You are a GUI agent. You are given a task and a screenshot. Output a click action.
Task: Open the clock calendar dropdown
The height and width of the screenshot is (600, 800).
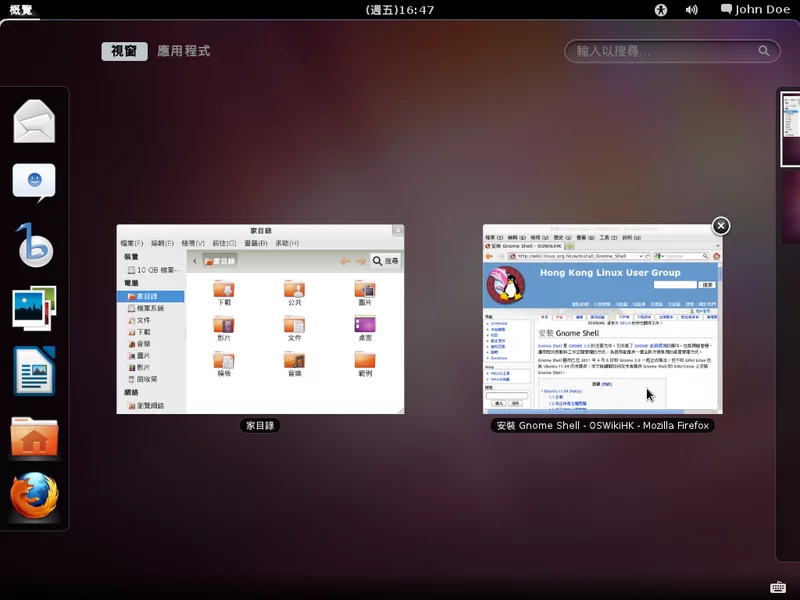point(400,10)
